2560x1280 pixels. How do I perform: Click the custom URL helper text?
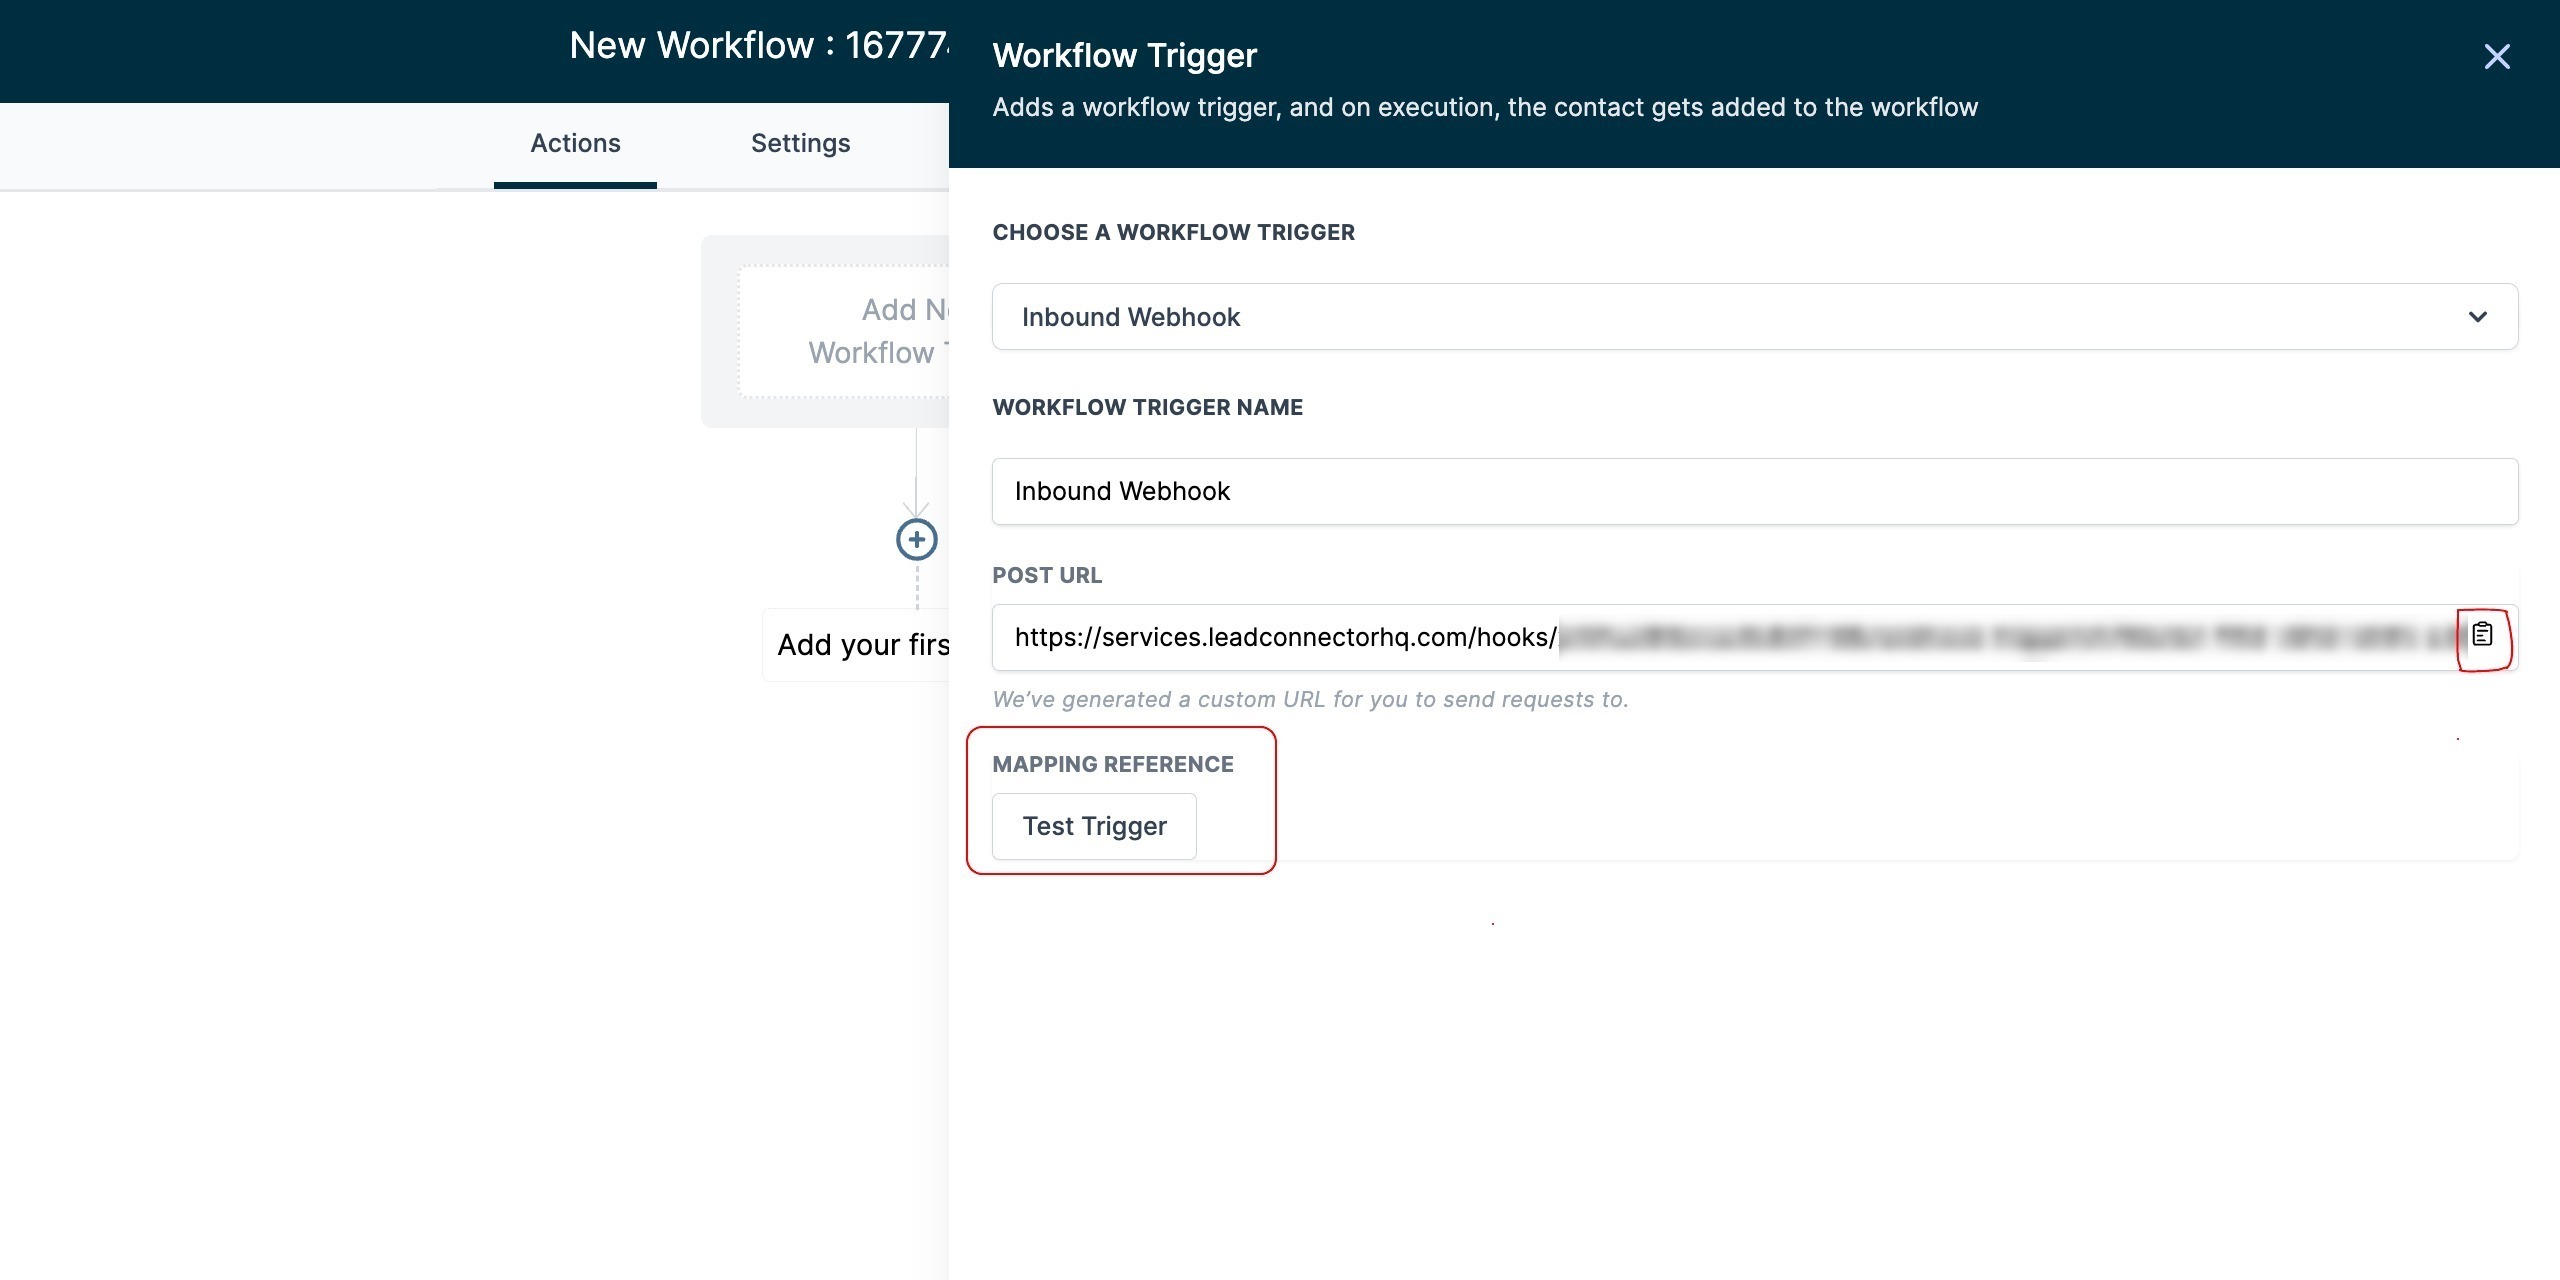pyautogui.click(x=1309, y=699)
